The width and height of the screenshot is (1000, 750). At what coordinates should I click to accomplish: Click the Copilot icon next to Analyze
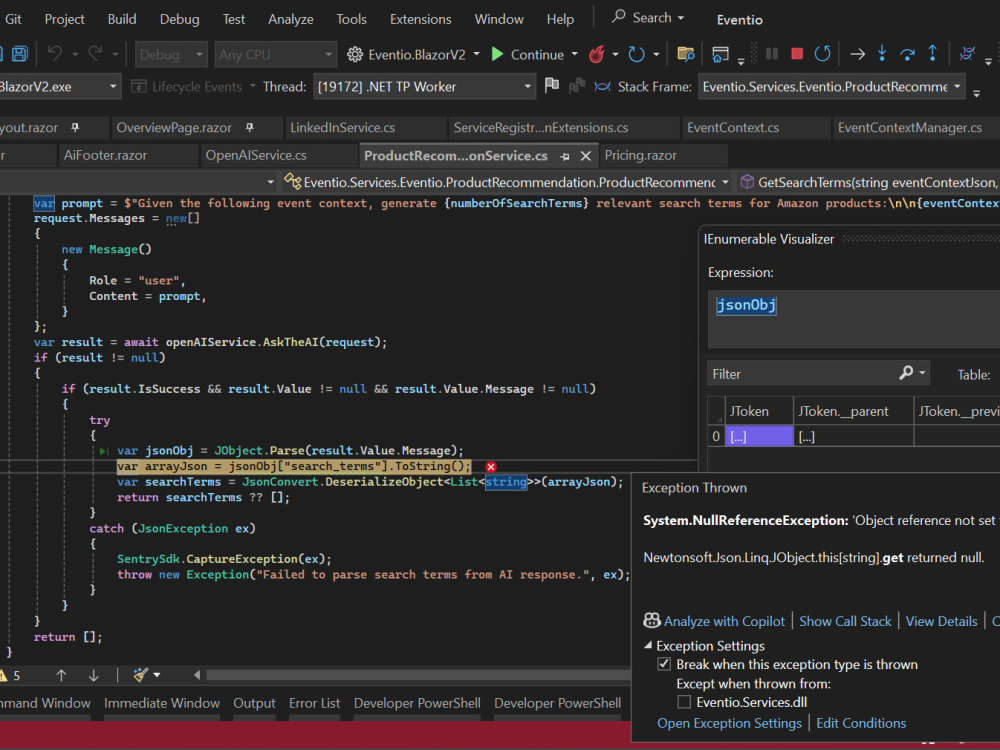[652, 621]
